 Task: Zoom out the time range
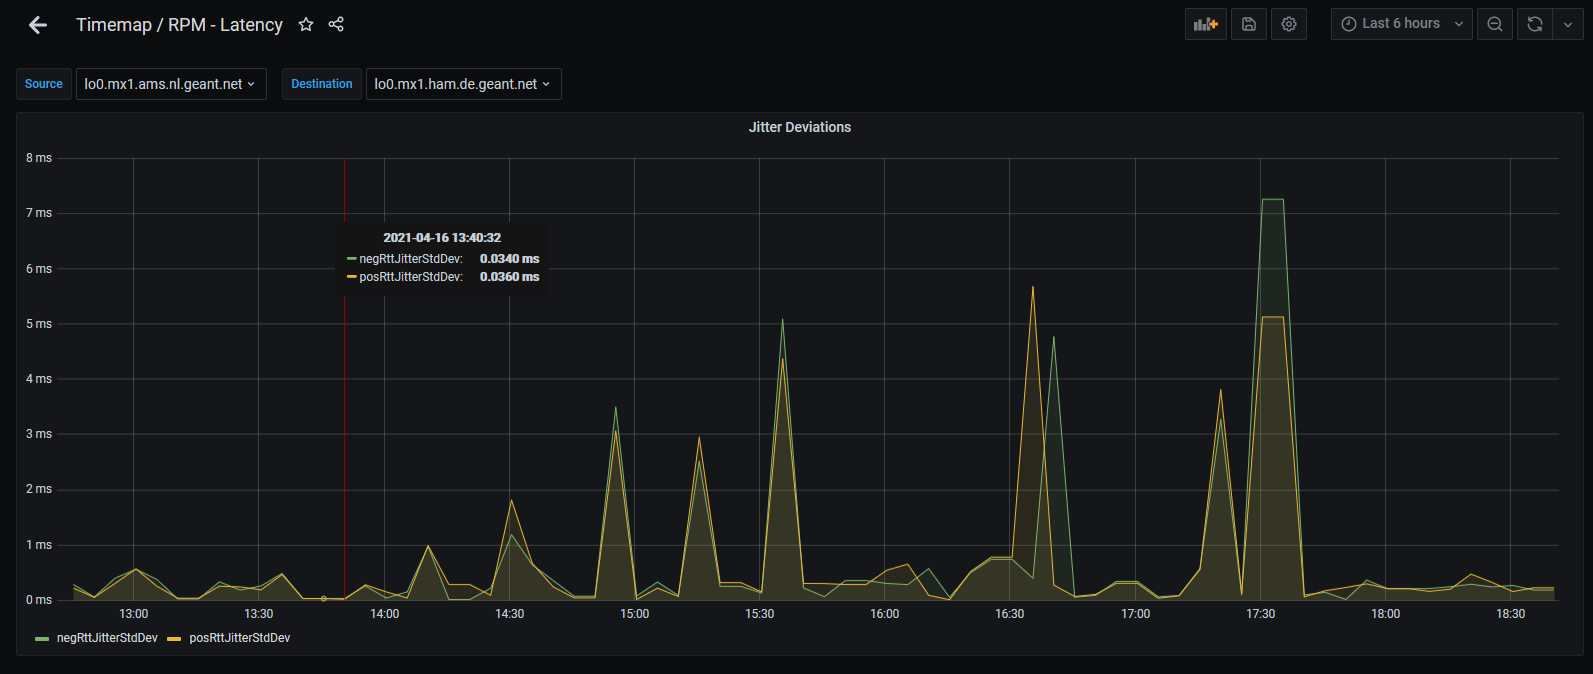pos(1495,24)
